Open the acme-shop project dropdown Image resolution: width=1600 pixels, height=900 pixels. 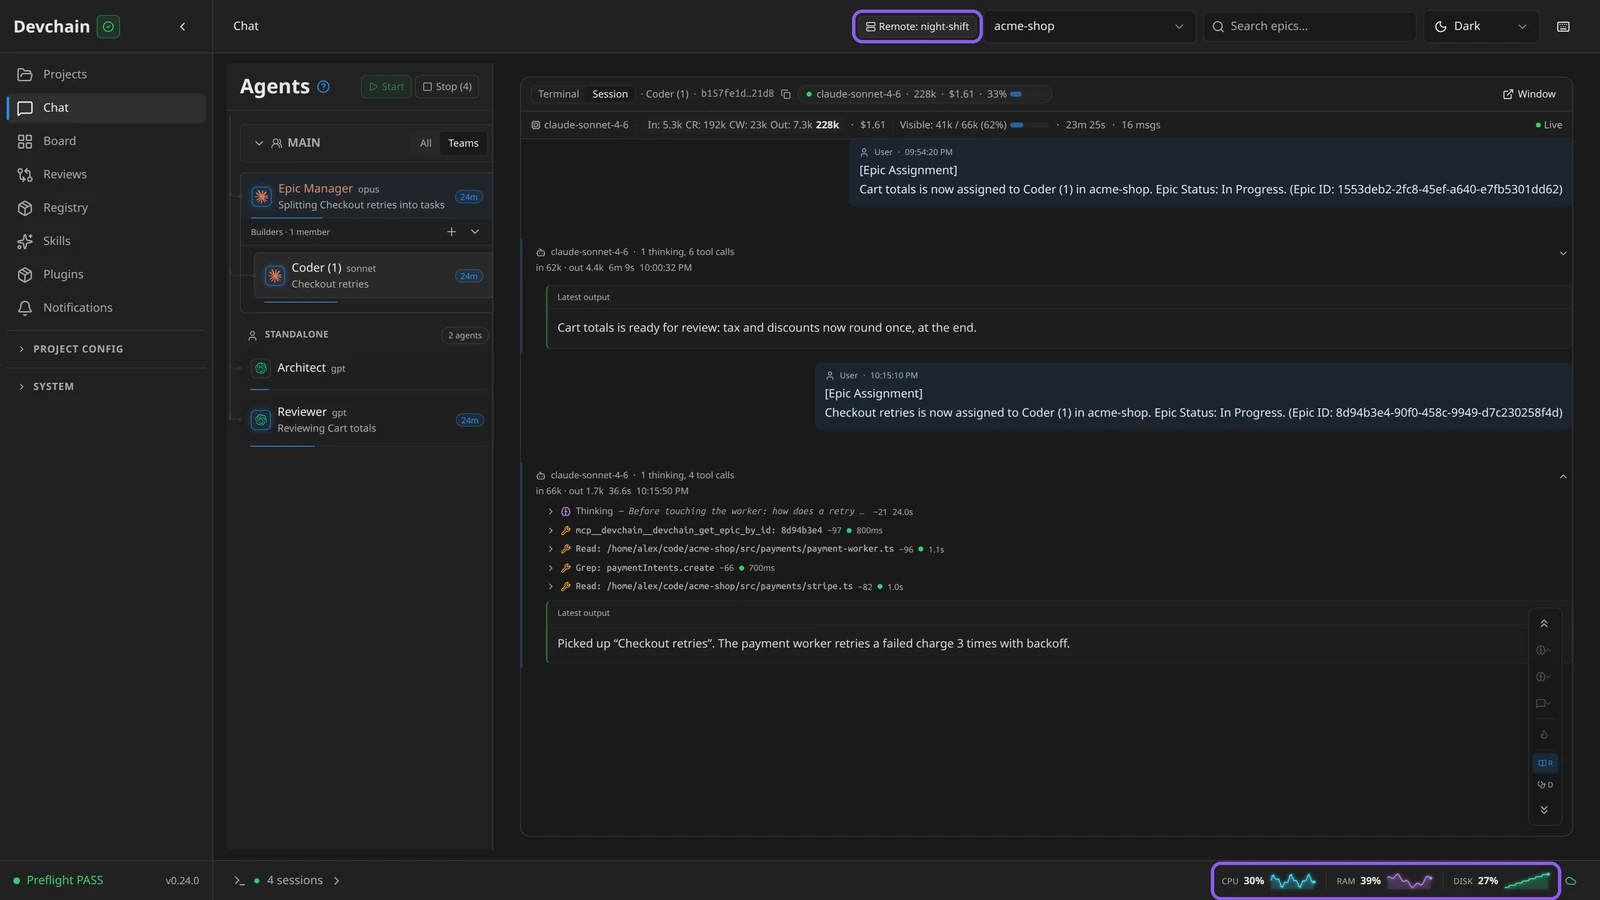tap(1089, 27)
